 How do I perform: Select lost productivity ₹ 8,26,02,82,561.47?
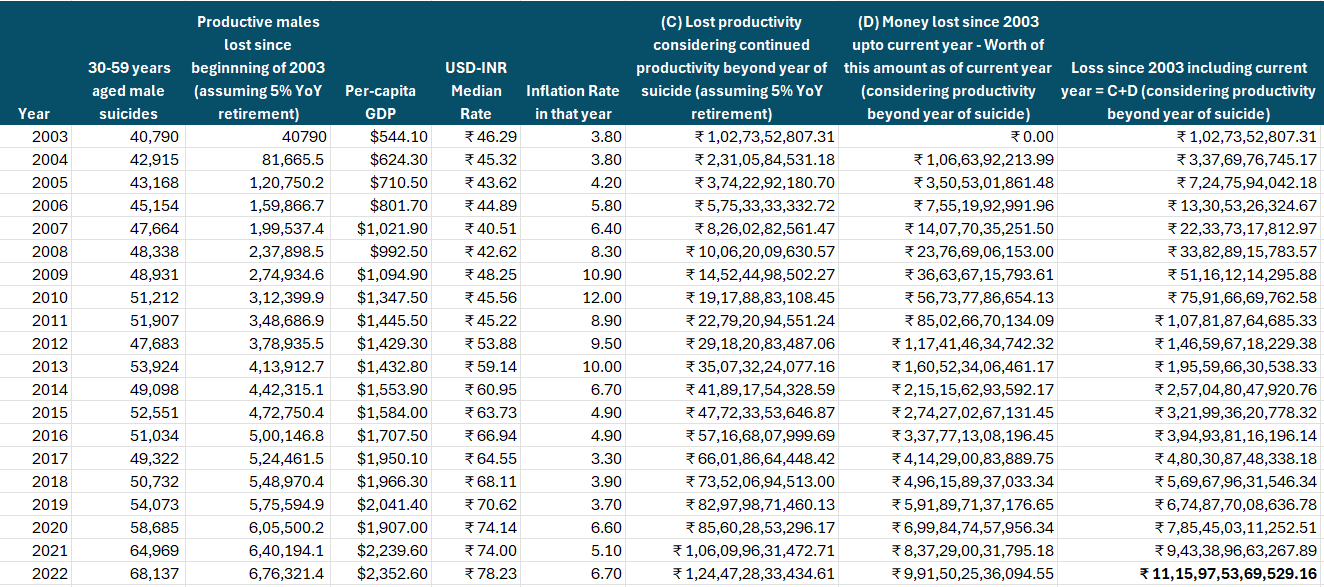click(x=765, y=229)
